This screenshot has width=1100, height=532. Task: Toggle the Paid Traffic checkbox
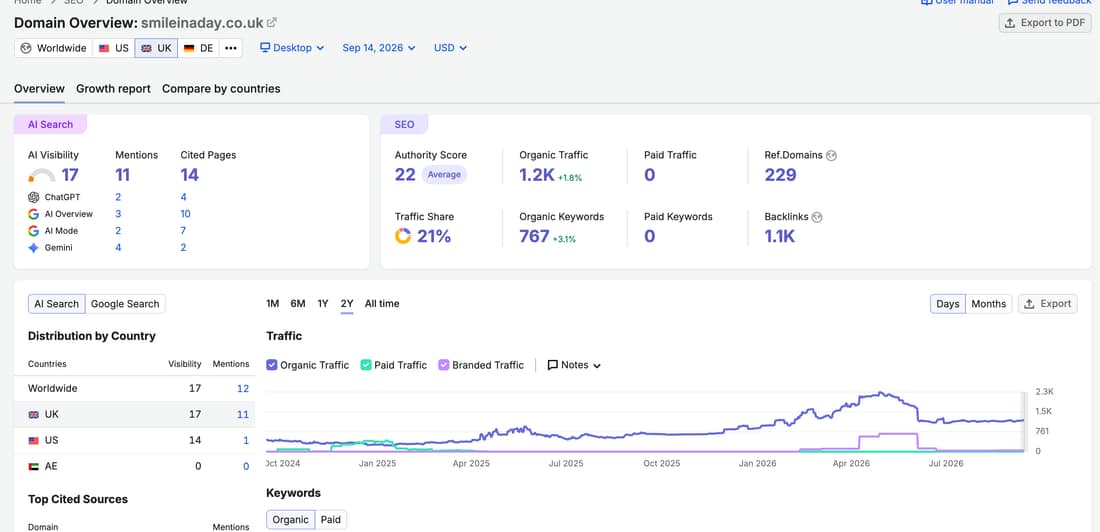(x=365, y=365)
